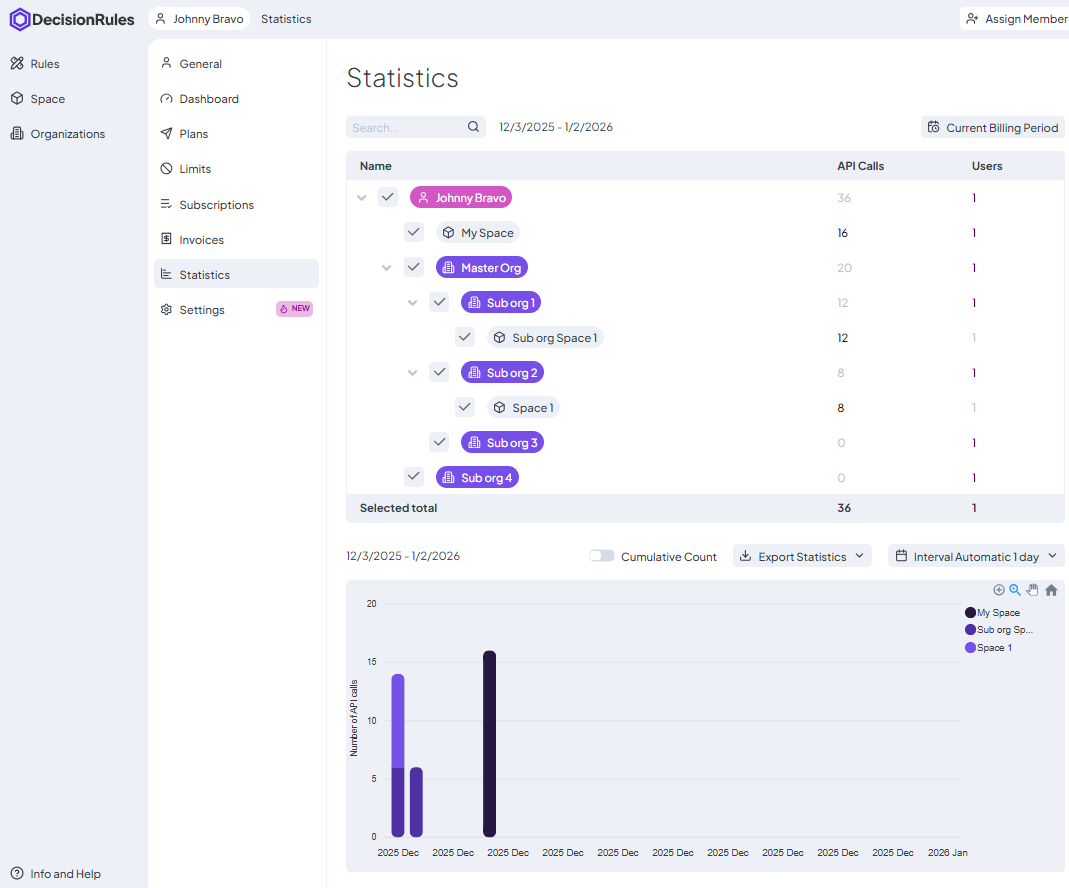Screen dimensions: 1069x888
Task: Click the DecisionRules logo
Action: tap(72, 19)
